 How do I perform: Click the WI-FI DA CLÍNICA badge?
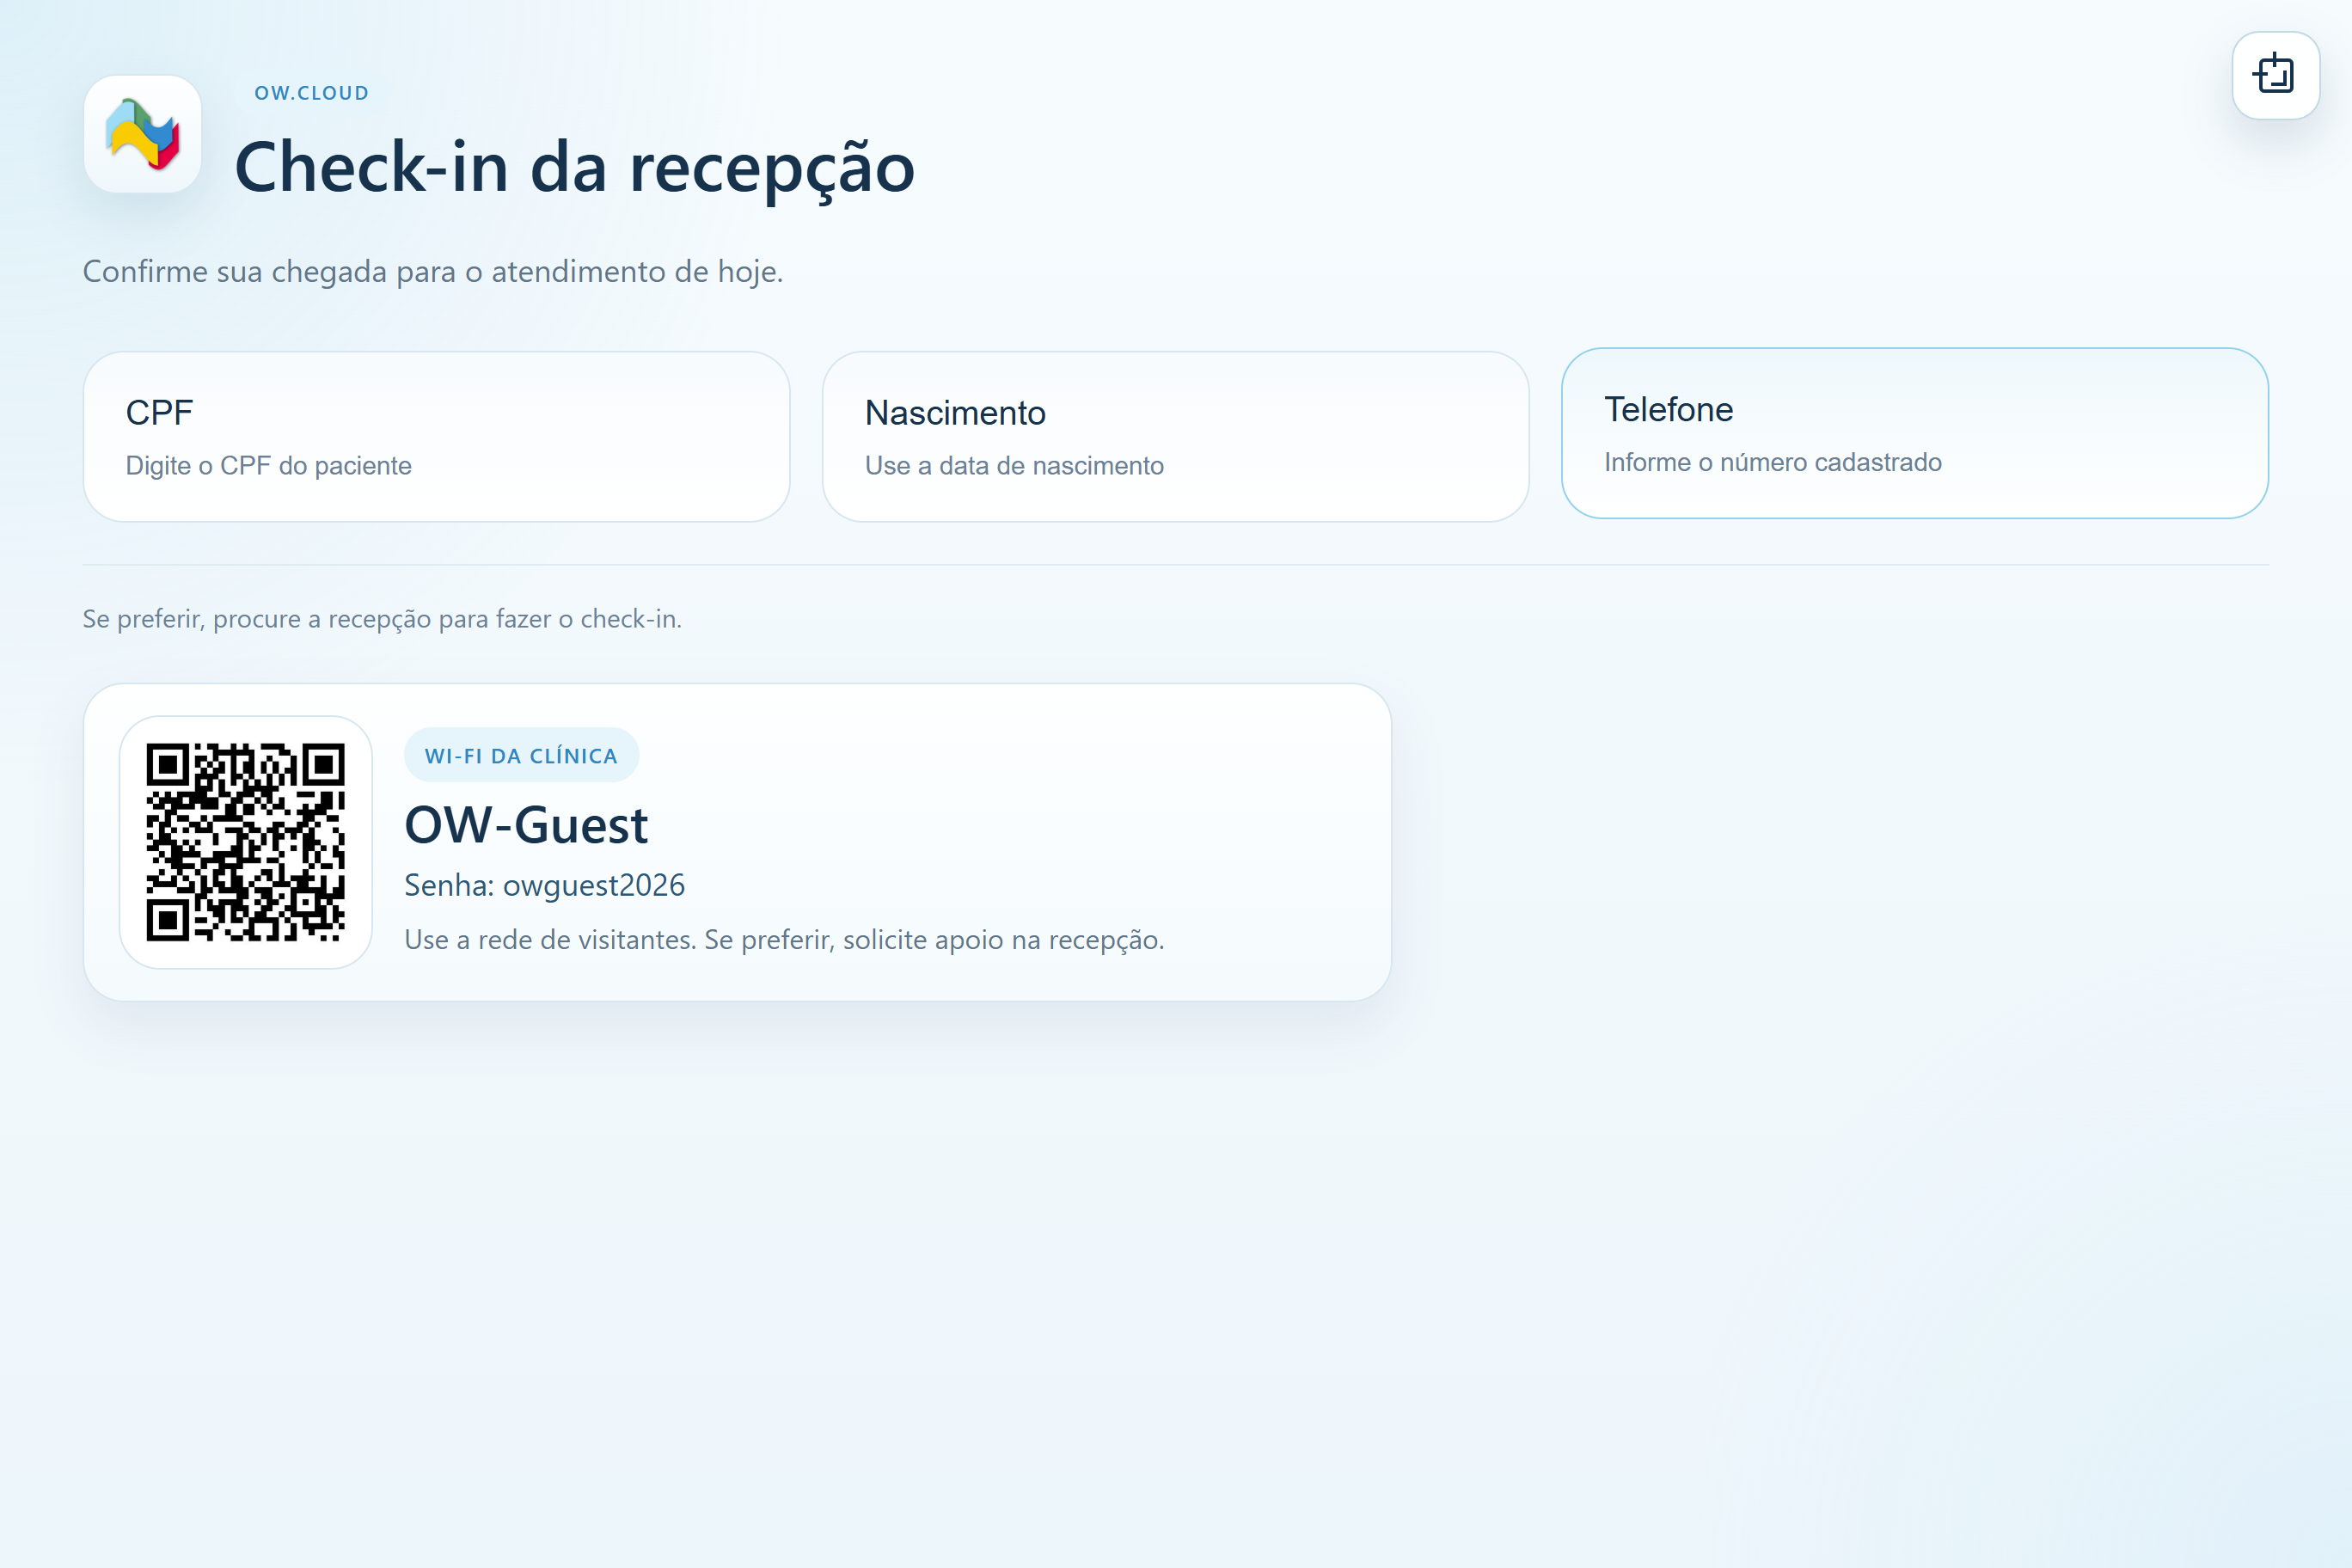(521, 755)
